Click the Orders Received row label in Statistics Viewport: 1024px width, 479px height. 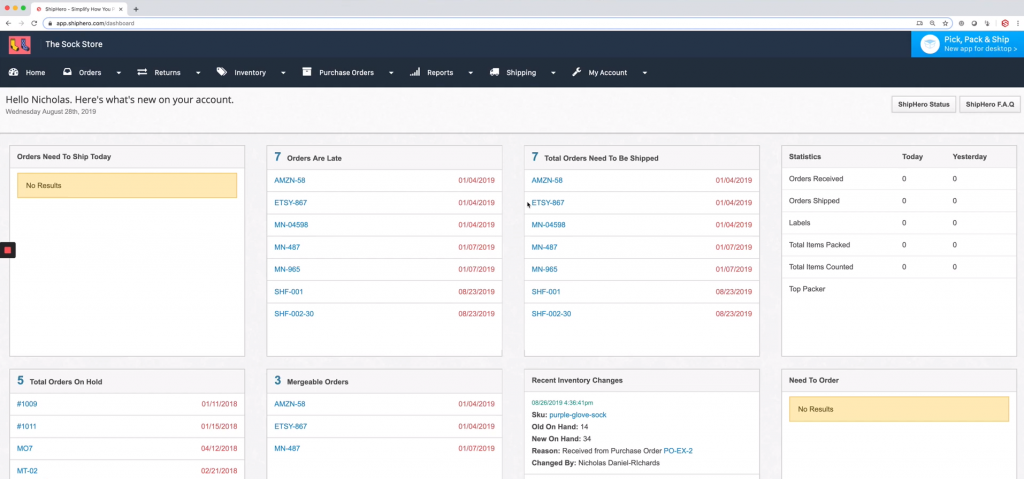click(816, 178)
